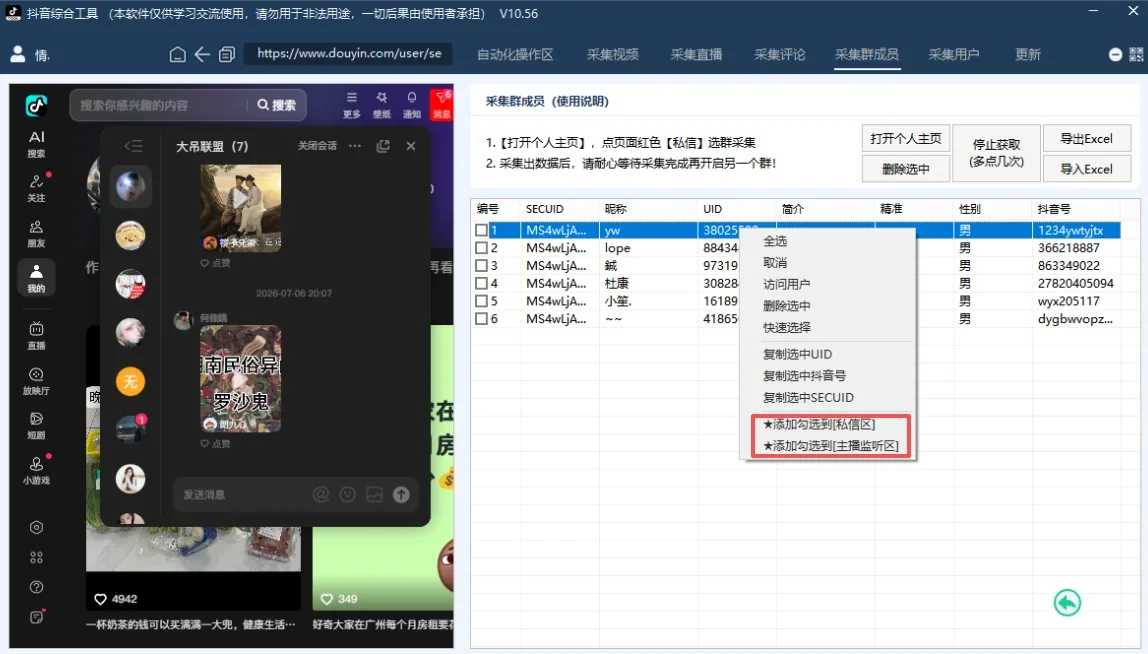Click the 壁纸 icon in Douyin header

click(x=381, y=105)
